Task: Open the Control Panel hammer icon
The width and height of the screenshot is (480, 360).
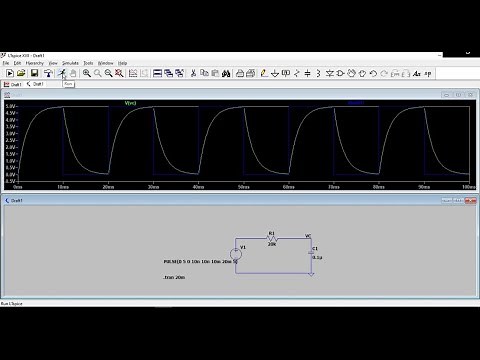Action: [48, 73]
